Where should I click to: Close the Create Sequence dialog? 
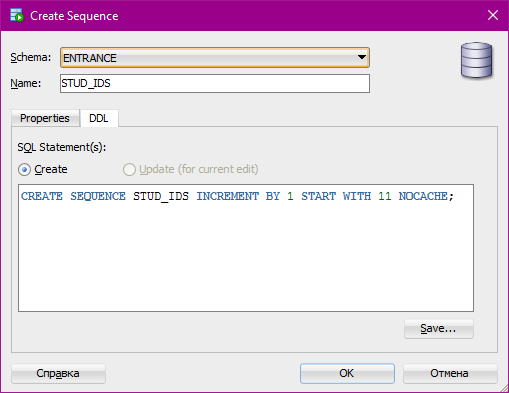[x=493, y=15]
